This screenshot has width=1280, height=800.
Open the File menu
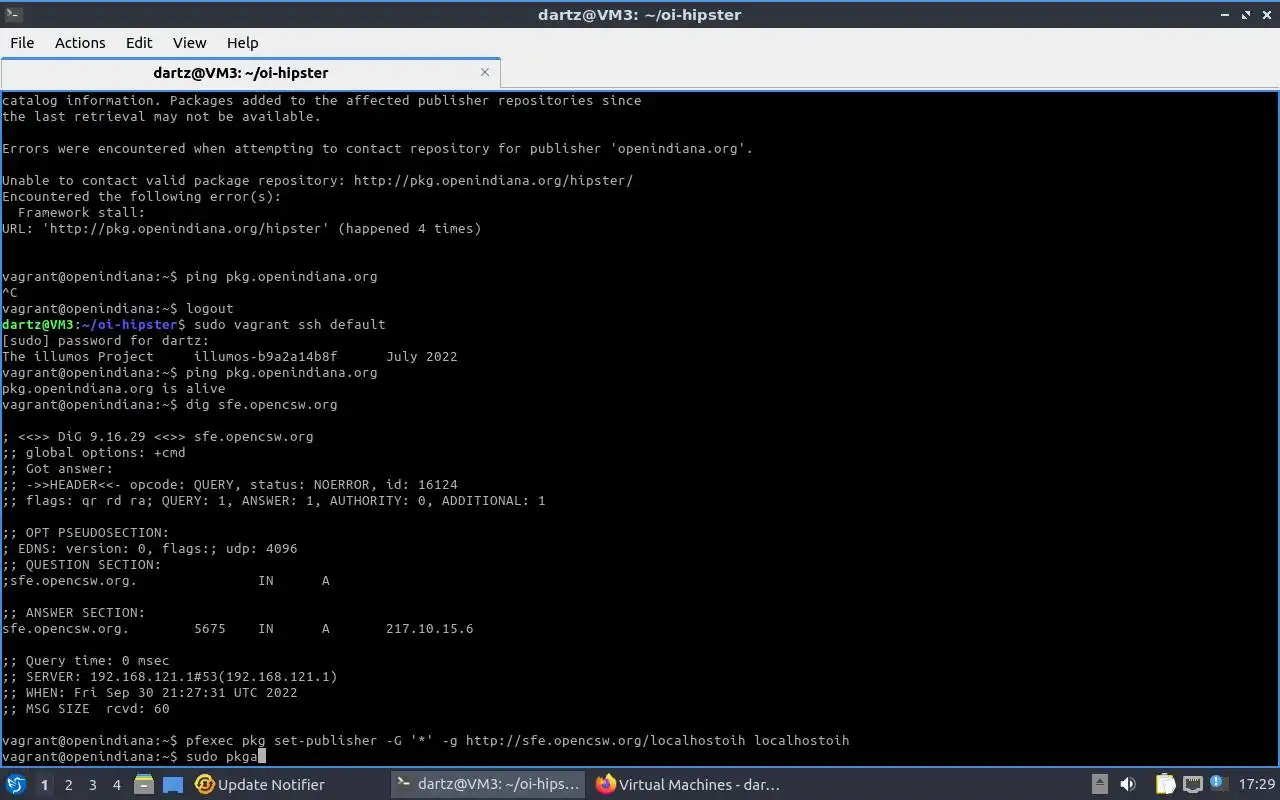[22, 43]
